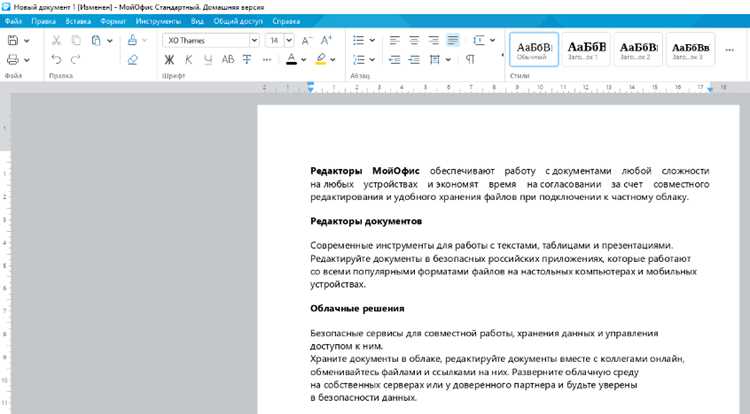Toggle italic К formatting

[x=188, y=60]
